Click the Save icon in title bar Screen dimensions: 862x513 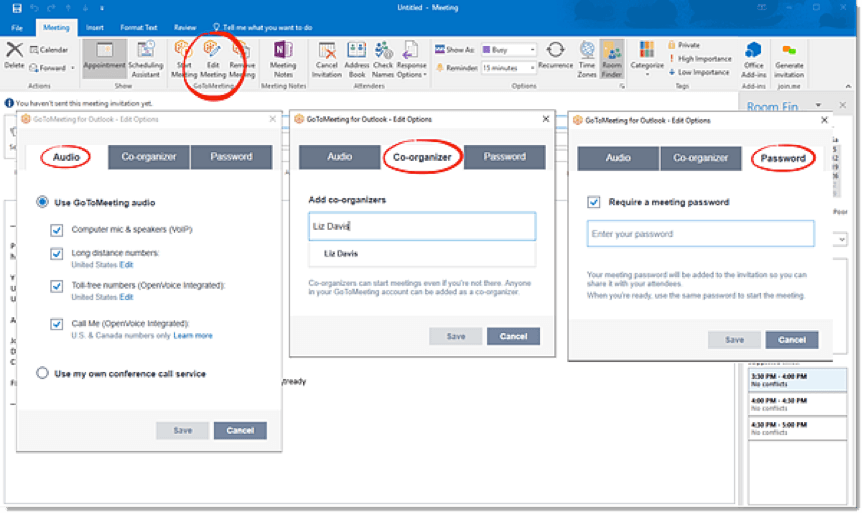17,8
